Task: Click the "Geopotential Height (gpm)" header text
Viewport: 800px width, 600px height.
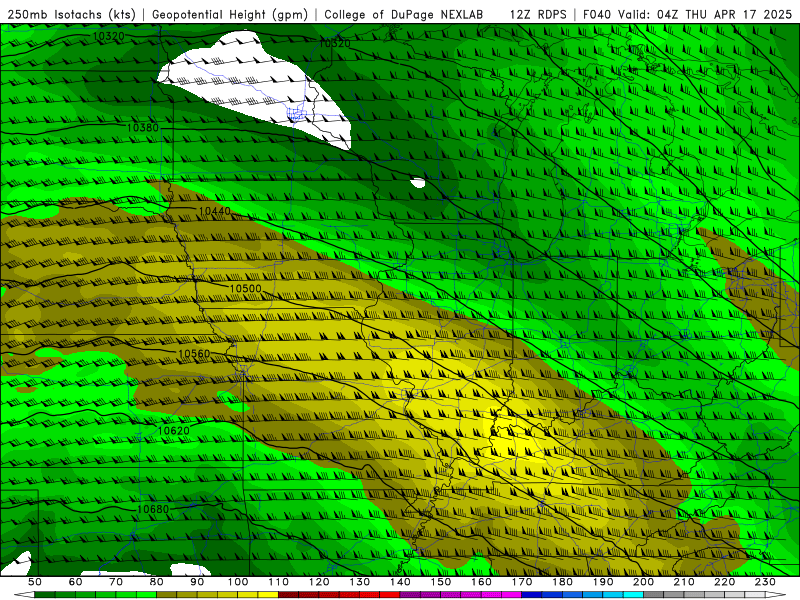Action: (x=230, y=14)
